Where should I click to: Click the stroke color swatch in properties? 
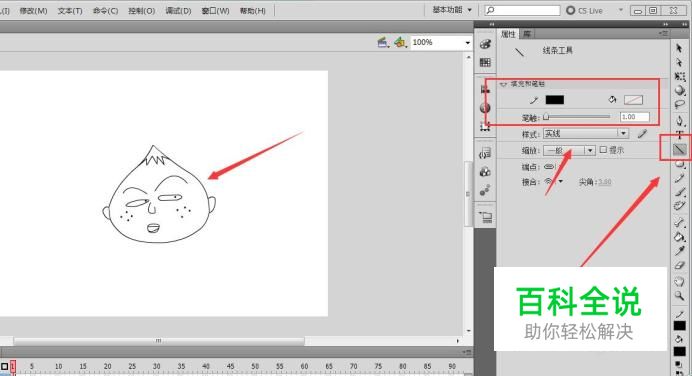(555, 100)
